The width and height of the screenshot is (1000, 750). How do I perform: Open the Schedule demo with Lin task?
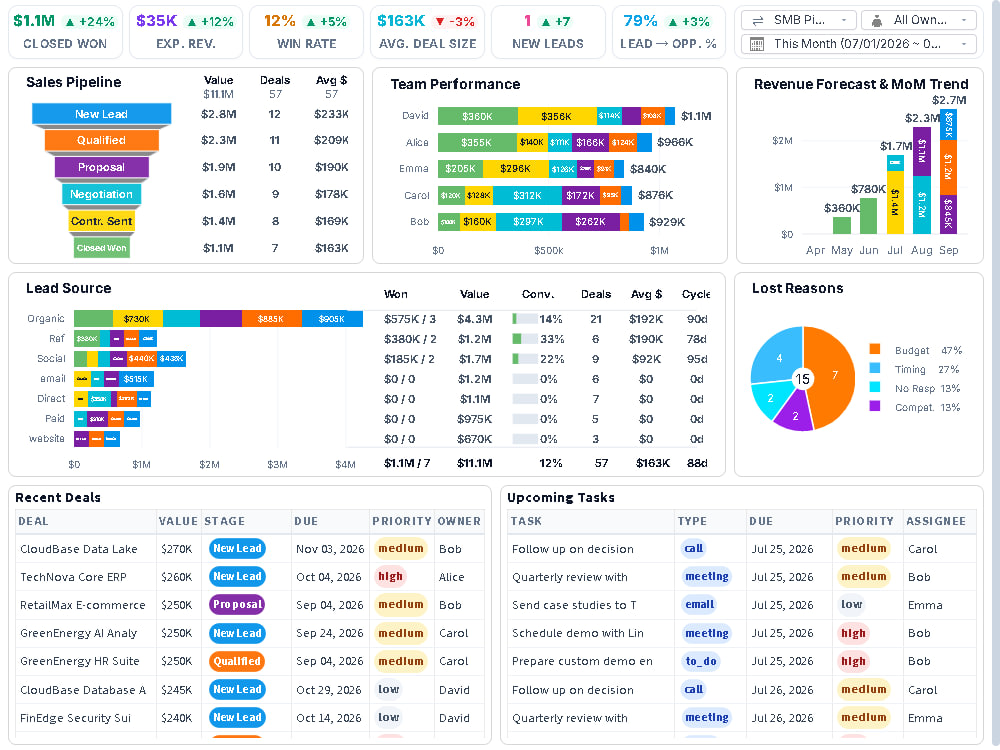[x=578, y=633]
